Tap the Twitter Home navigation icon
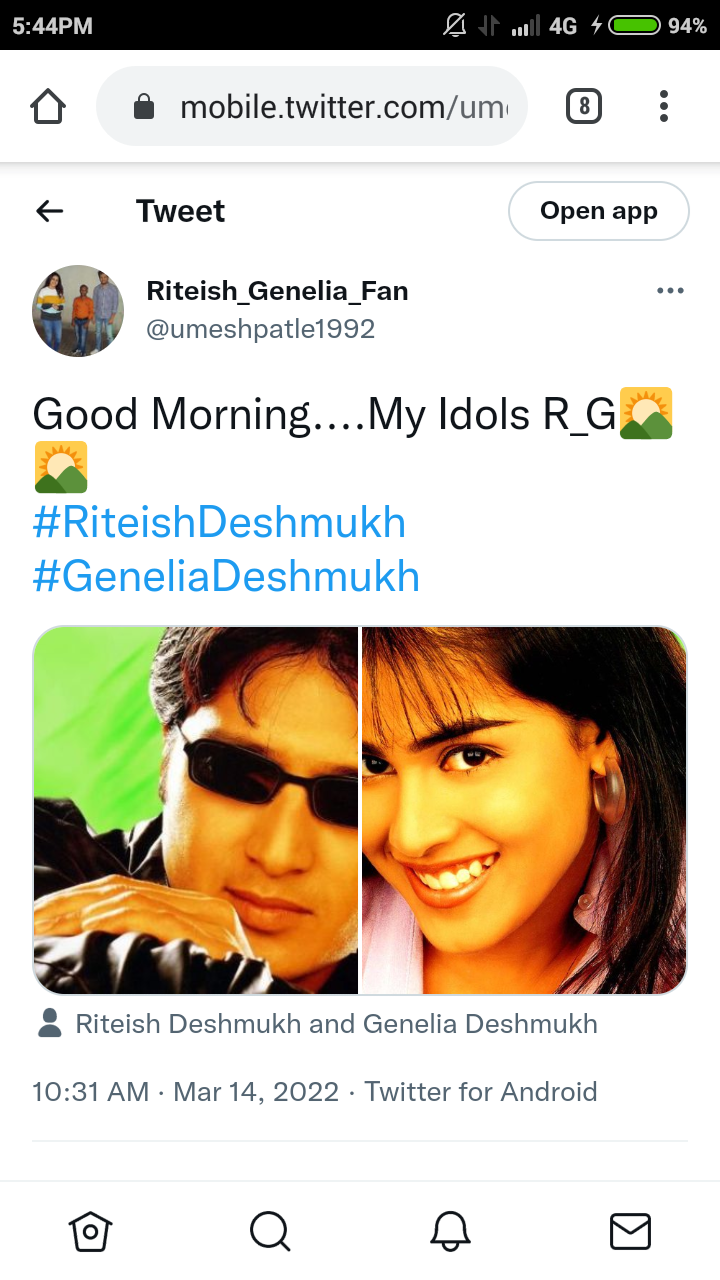This screenshot has width=720, height=1280. click(90, 1231)
